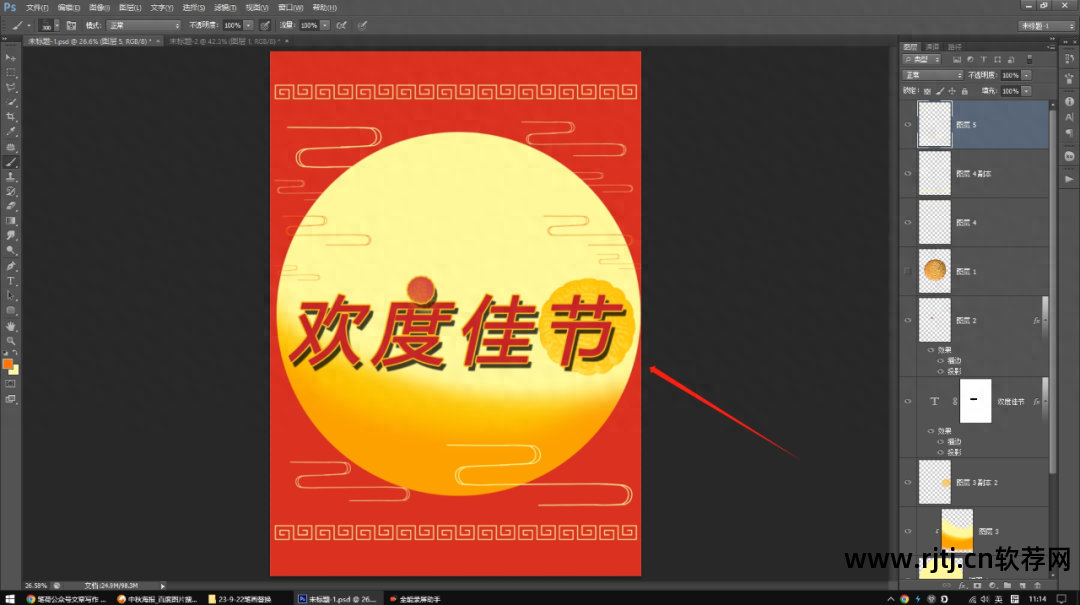The image size is (1080, 605).
Task: Switch to the 通道 panel tab
Action: click(x=932, y=46)
